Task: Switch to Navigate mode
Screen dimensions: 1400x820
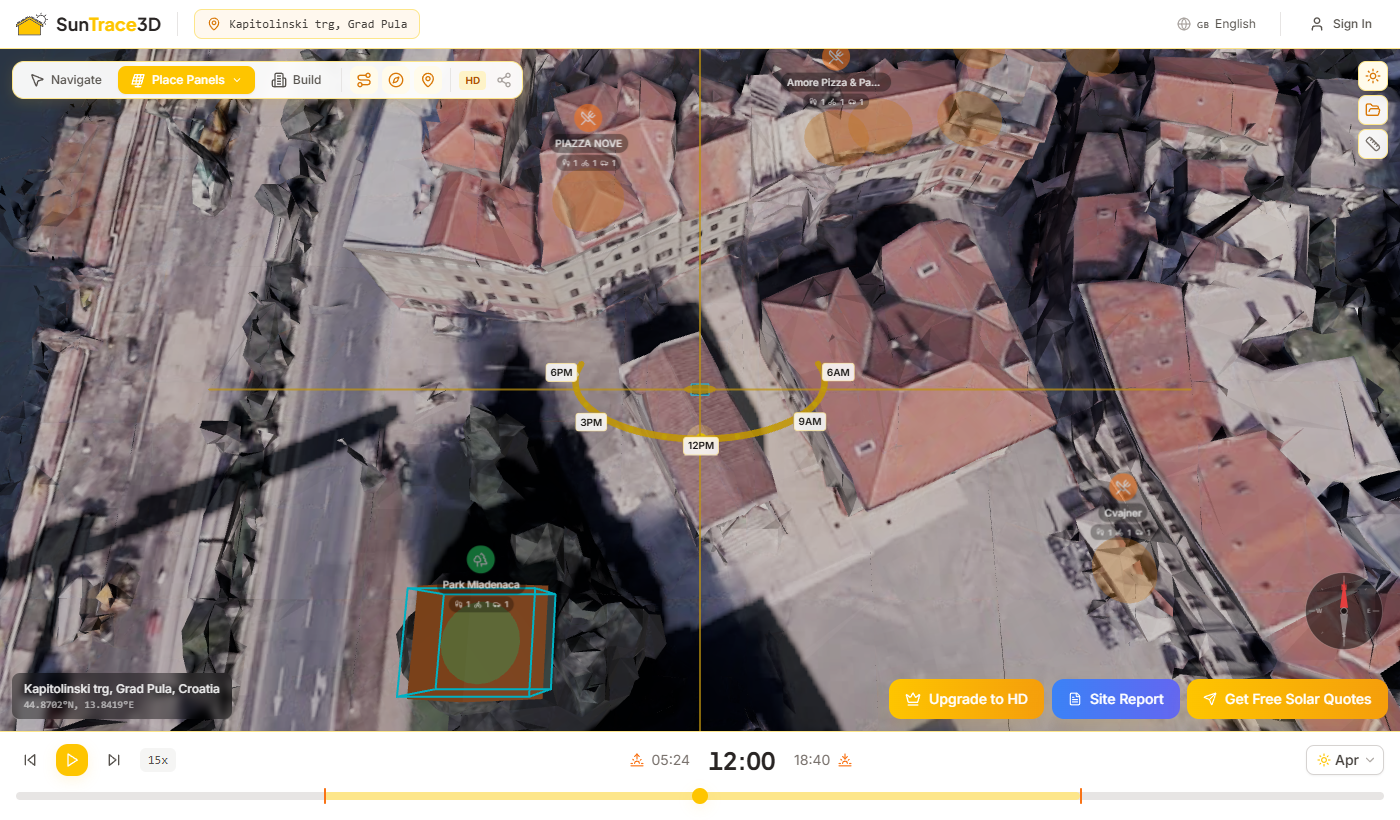Action: pos(66,80)
